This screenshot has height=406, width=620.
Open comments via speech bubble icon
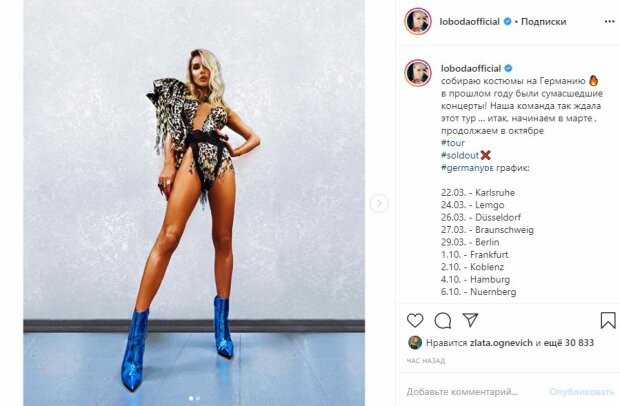point(442,321)
